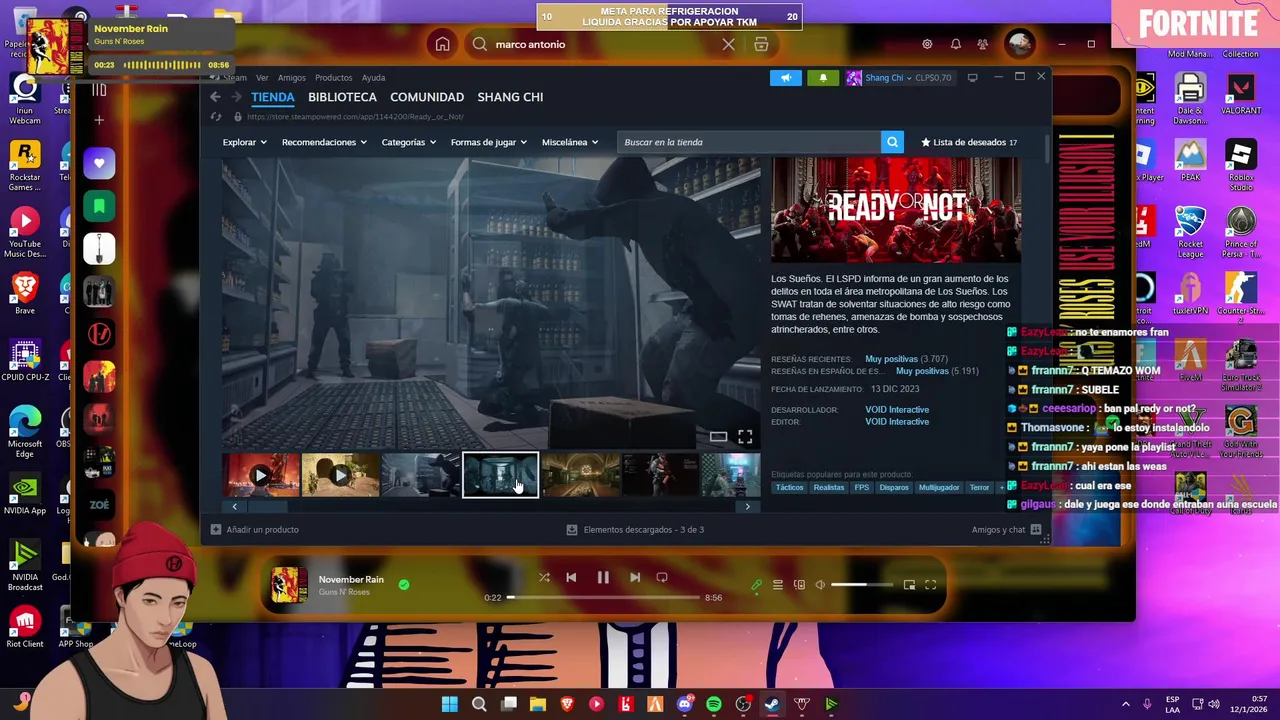This screenshot has width=1280, height=720.
Task: Open Spotify from the Windows taskbar
Action: click(x=713, y=704)
